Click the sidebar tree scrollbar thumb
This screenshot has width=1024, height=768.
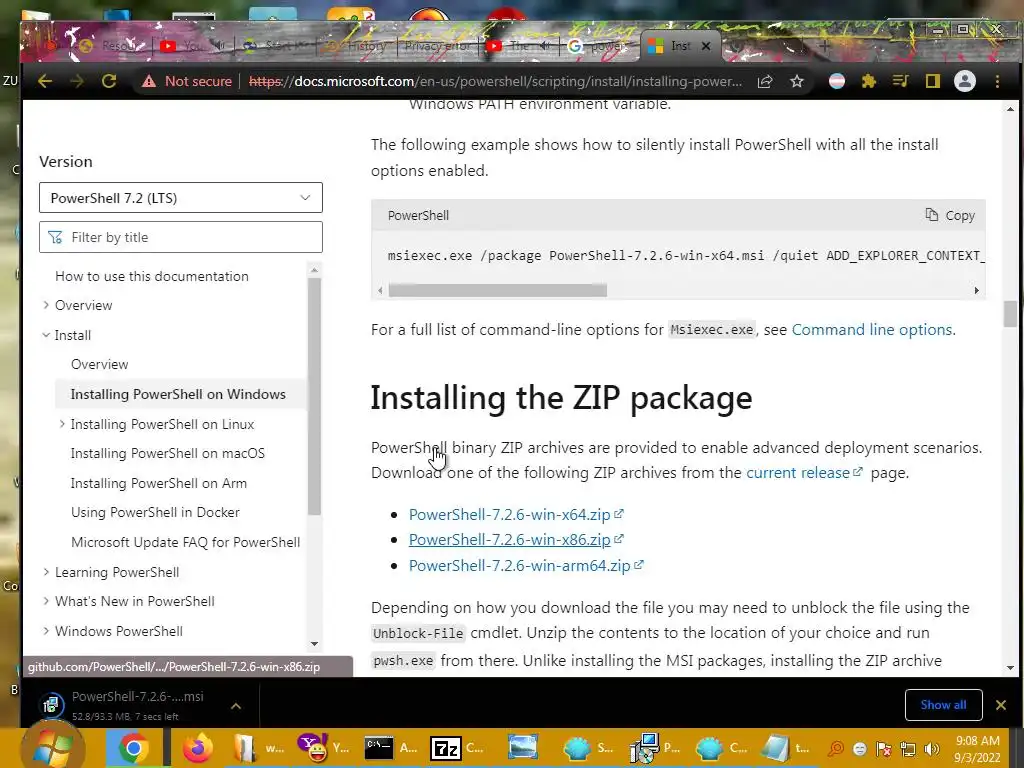(x=314, y=396)
